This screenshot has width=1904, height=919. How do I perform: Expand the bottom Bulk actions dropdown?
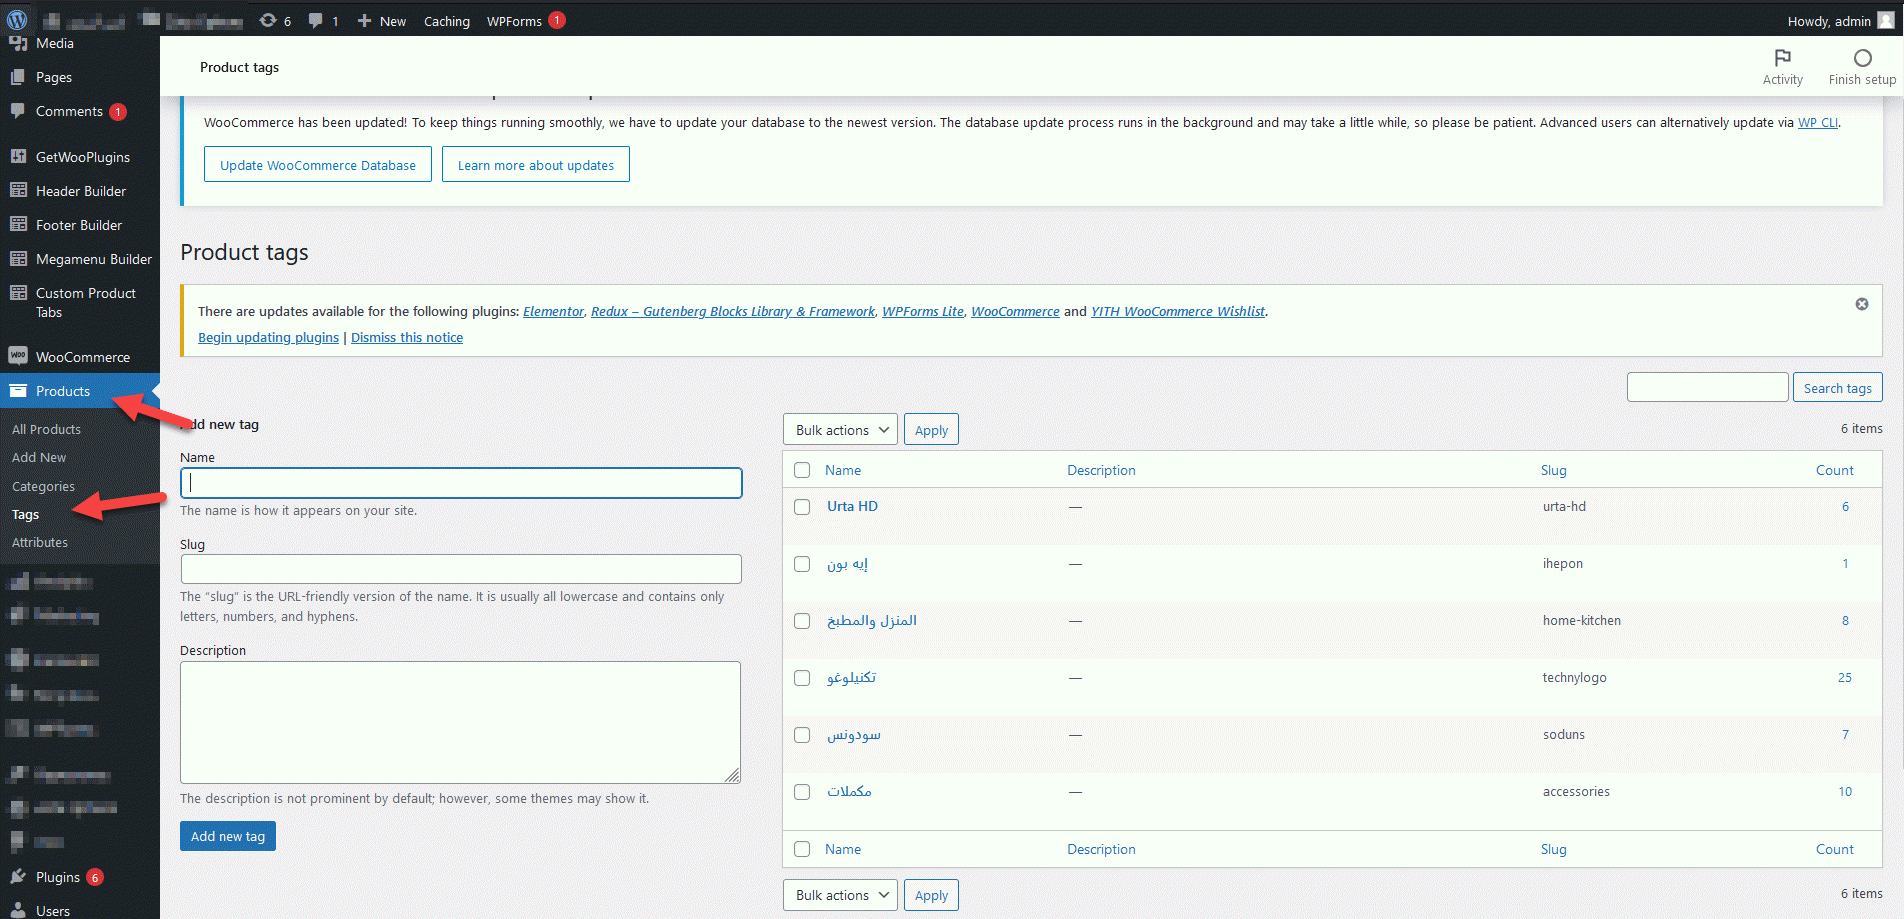click(x=840, y=895)
